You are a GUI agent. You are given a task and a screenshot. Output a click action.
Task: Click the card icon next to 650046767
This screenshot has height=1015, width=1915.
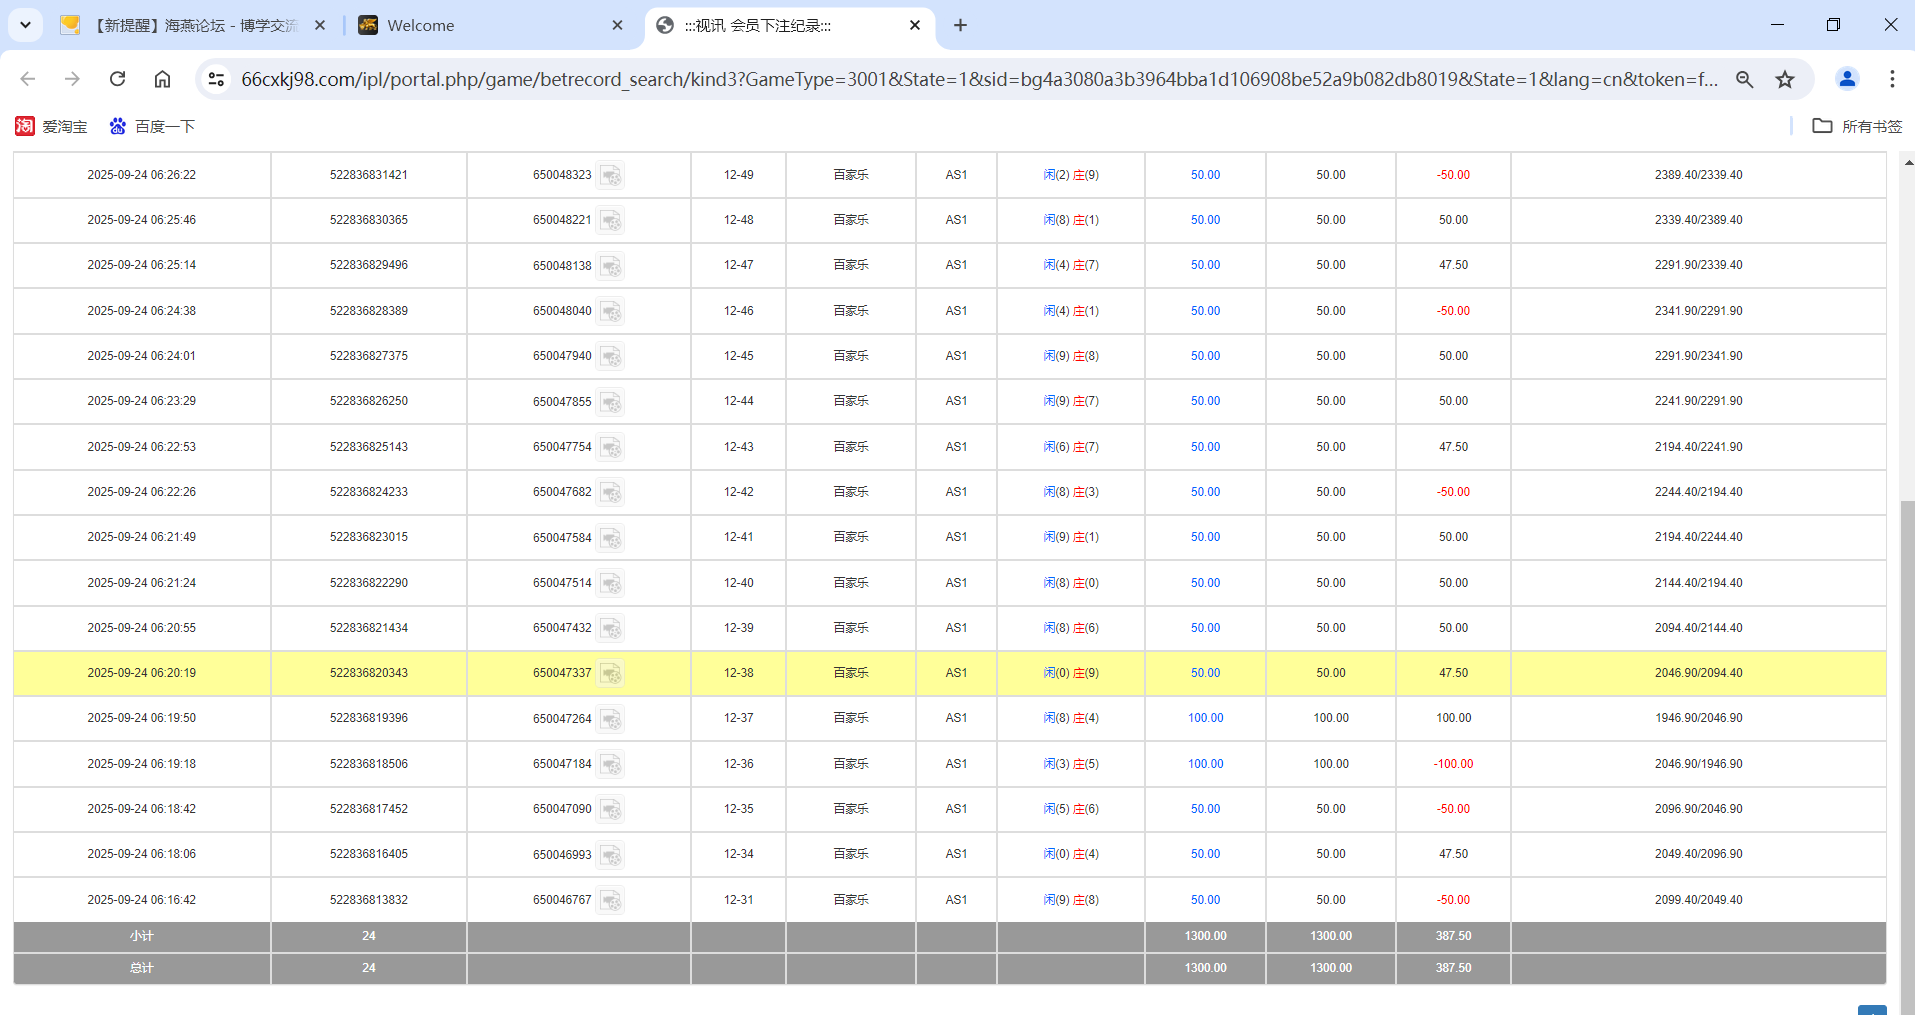pyautogui.click(x=611, y=900)
